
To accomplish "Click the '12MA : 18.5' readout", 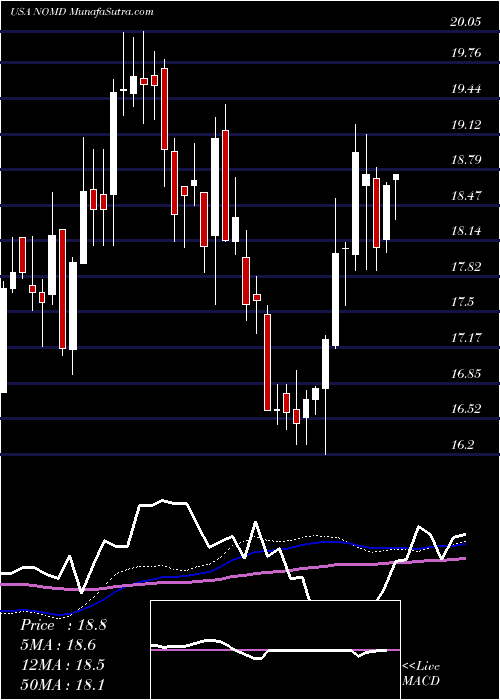I will pos(62,664).
